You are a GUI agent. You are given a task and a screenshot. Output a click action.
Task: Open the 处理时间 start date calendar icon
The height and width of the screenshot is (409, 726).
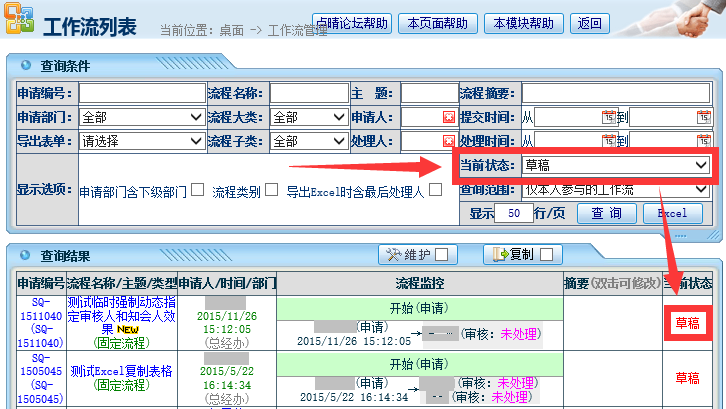pos(608,142)
